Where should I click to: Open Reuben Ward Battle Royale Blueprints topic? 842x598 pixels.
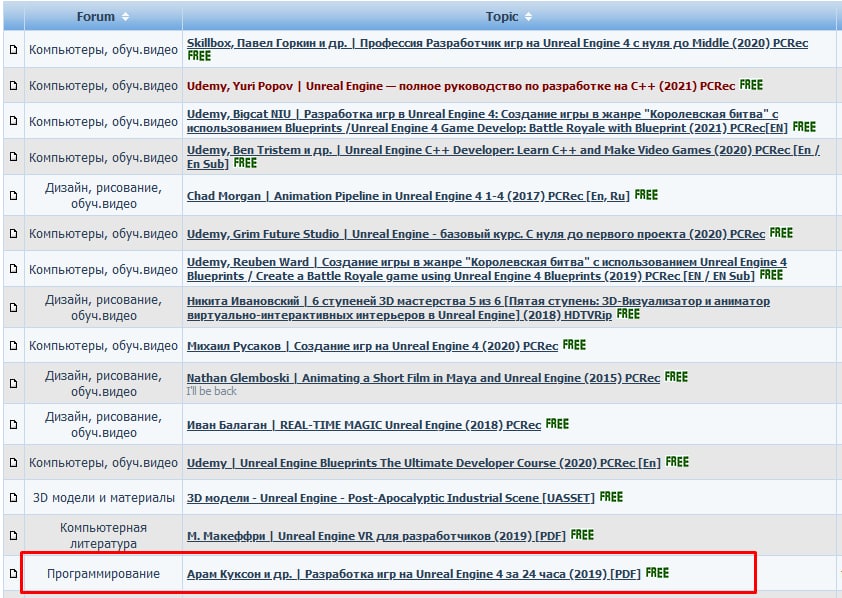487,269
